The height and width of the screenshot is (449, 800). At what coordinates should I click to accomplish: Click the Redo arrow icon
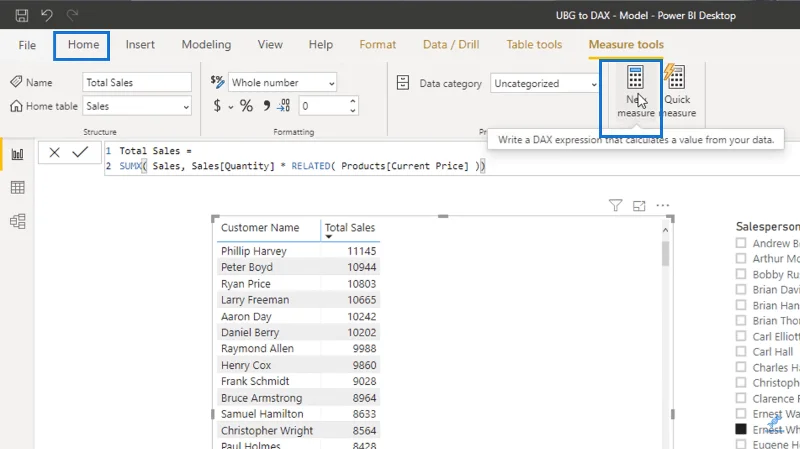point(72,15)
